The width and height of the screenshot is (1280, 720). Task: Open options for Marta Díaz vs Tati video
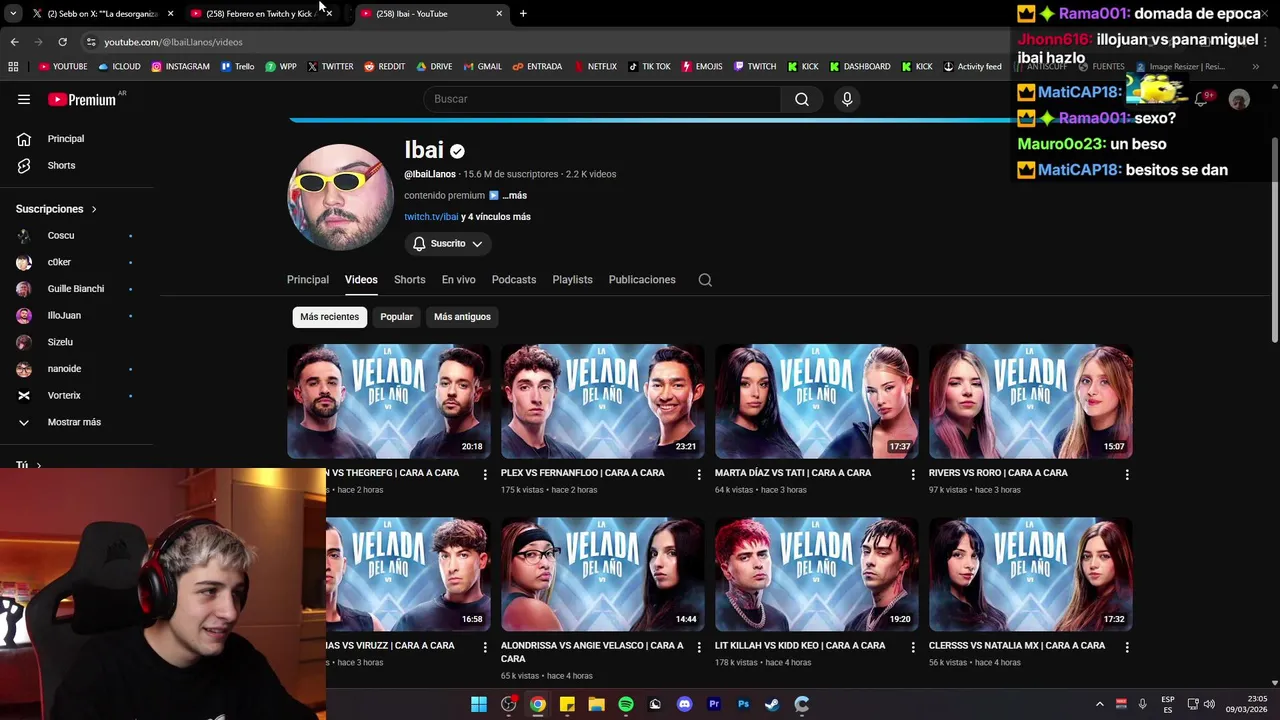pyautogui.click(x=913, y=474)
